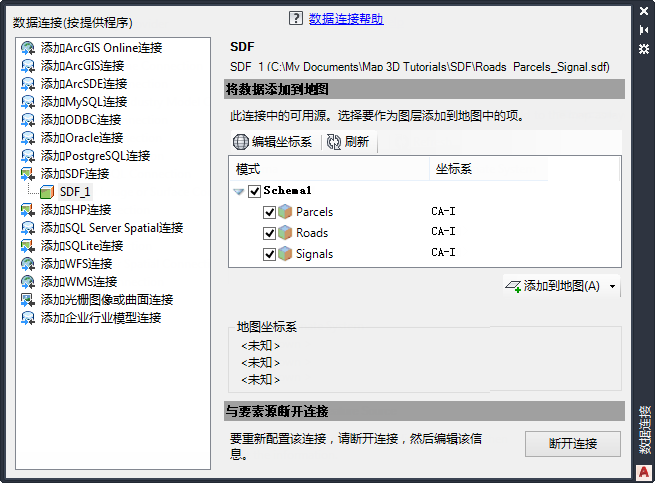Screen dimensions: 655x483
Task: Click the CA-I value for Parcels
Action: click(443, 211)
